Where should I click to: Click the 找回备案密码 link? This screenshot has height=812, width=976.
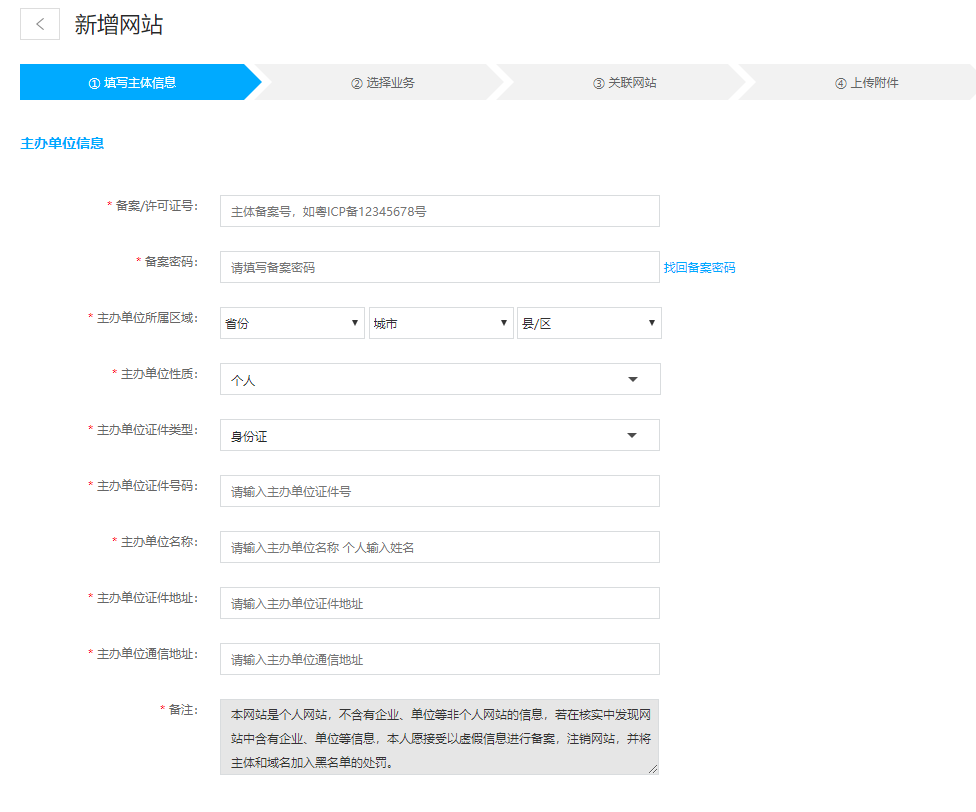[699, 268]
